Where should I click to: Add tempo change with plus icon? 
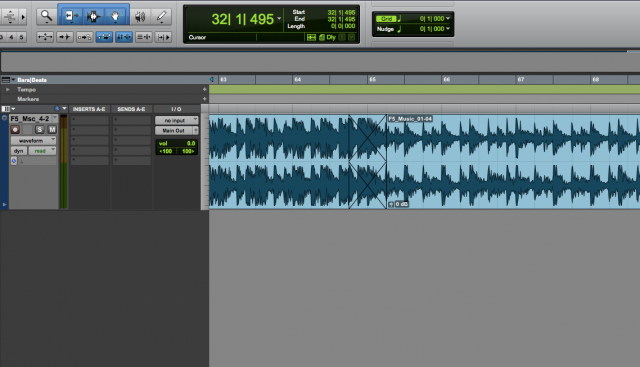coord(204,89)
